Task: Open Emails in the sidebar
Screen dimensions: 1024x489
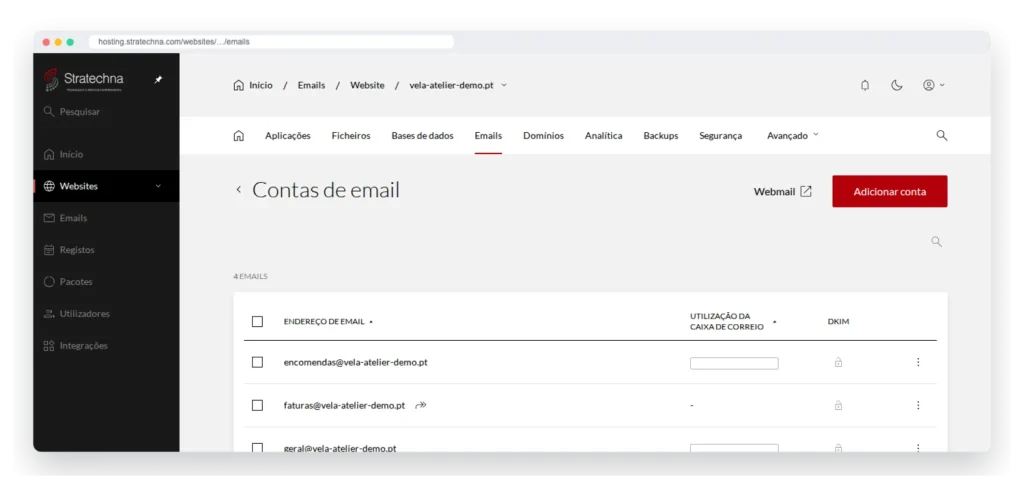Action: point(65,218)
